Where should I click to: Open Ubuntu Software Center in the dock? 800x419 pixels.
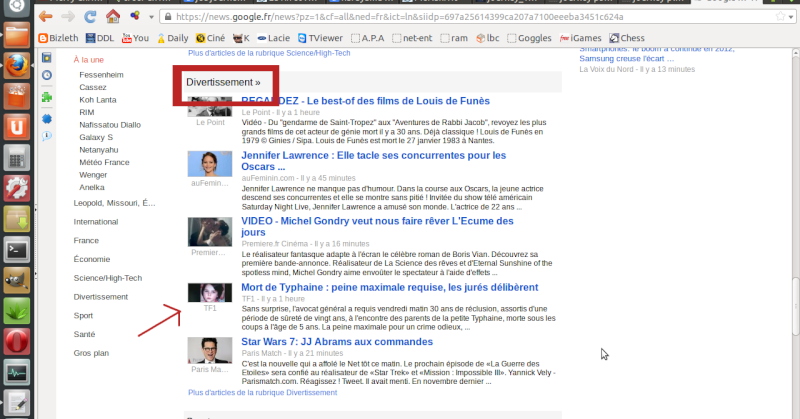click(17, 96)
